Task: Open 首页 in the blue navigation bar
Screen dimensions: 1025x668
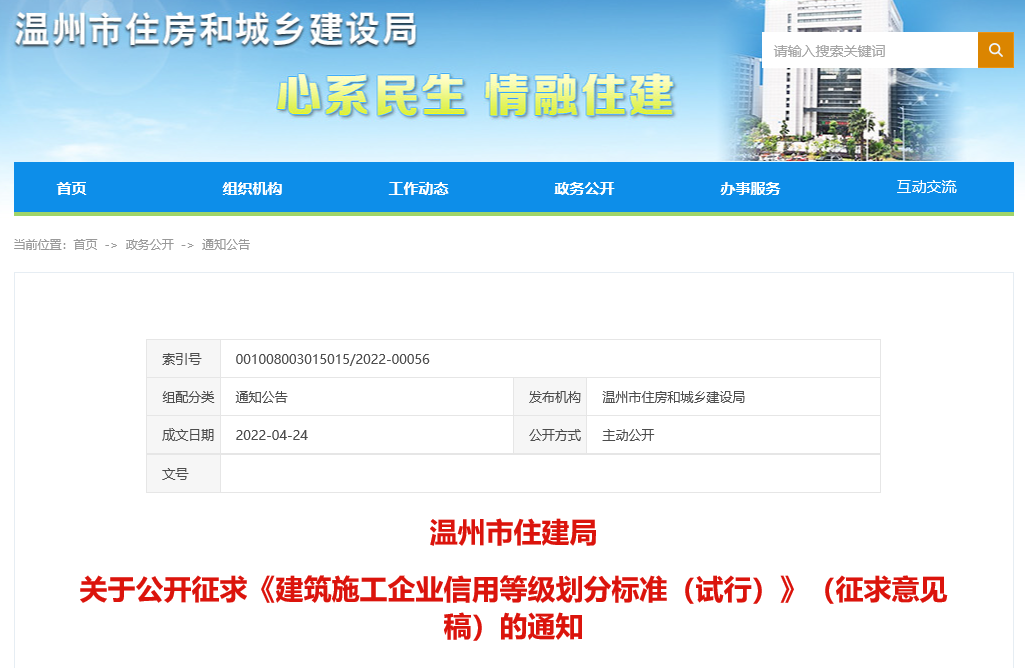Action: click(71, 188)
